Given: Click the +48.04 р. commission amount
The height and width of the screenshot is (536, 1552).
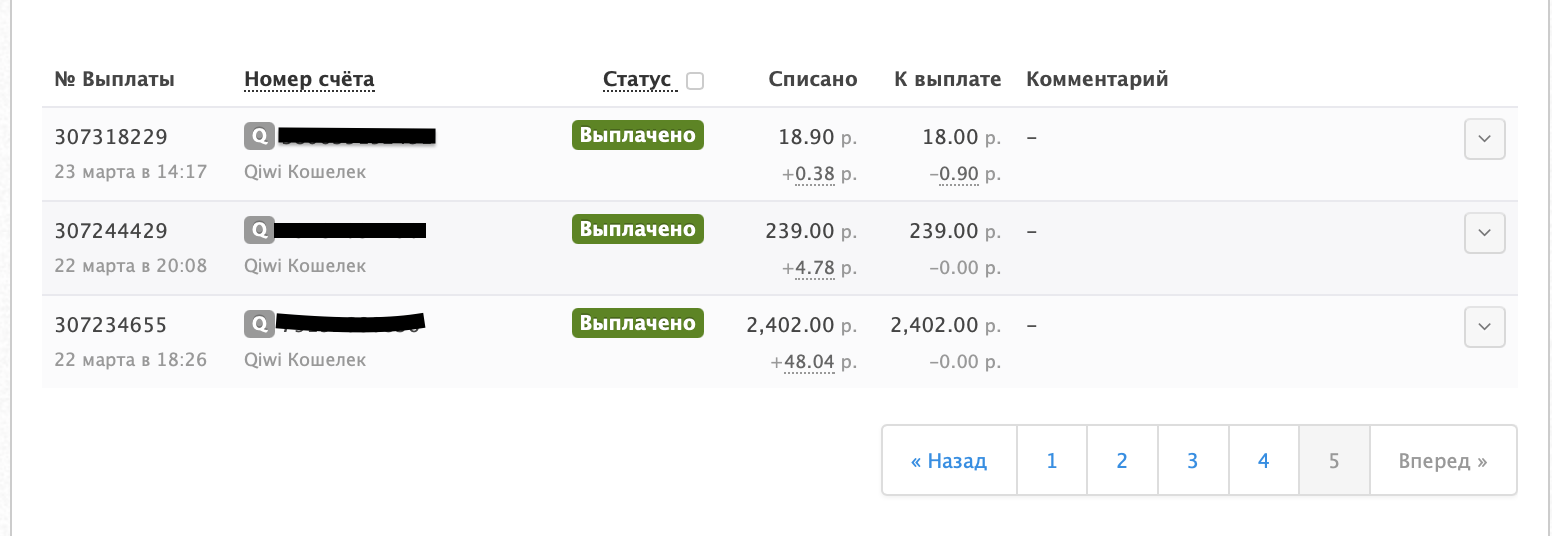Looking at the screenshot, I should [813, 361].
